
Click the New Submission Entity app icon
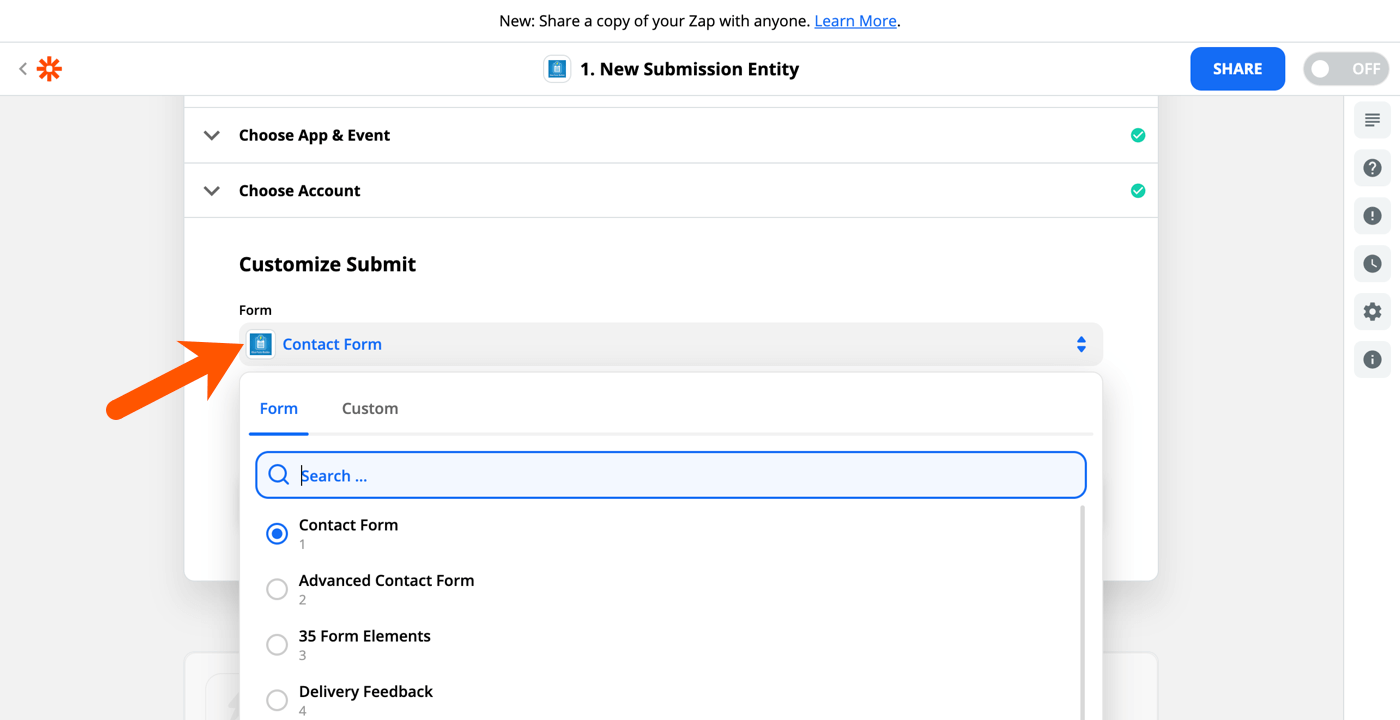point(556,68)
